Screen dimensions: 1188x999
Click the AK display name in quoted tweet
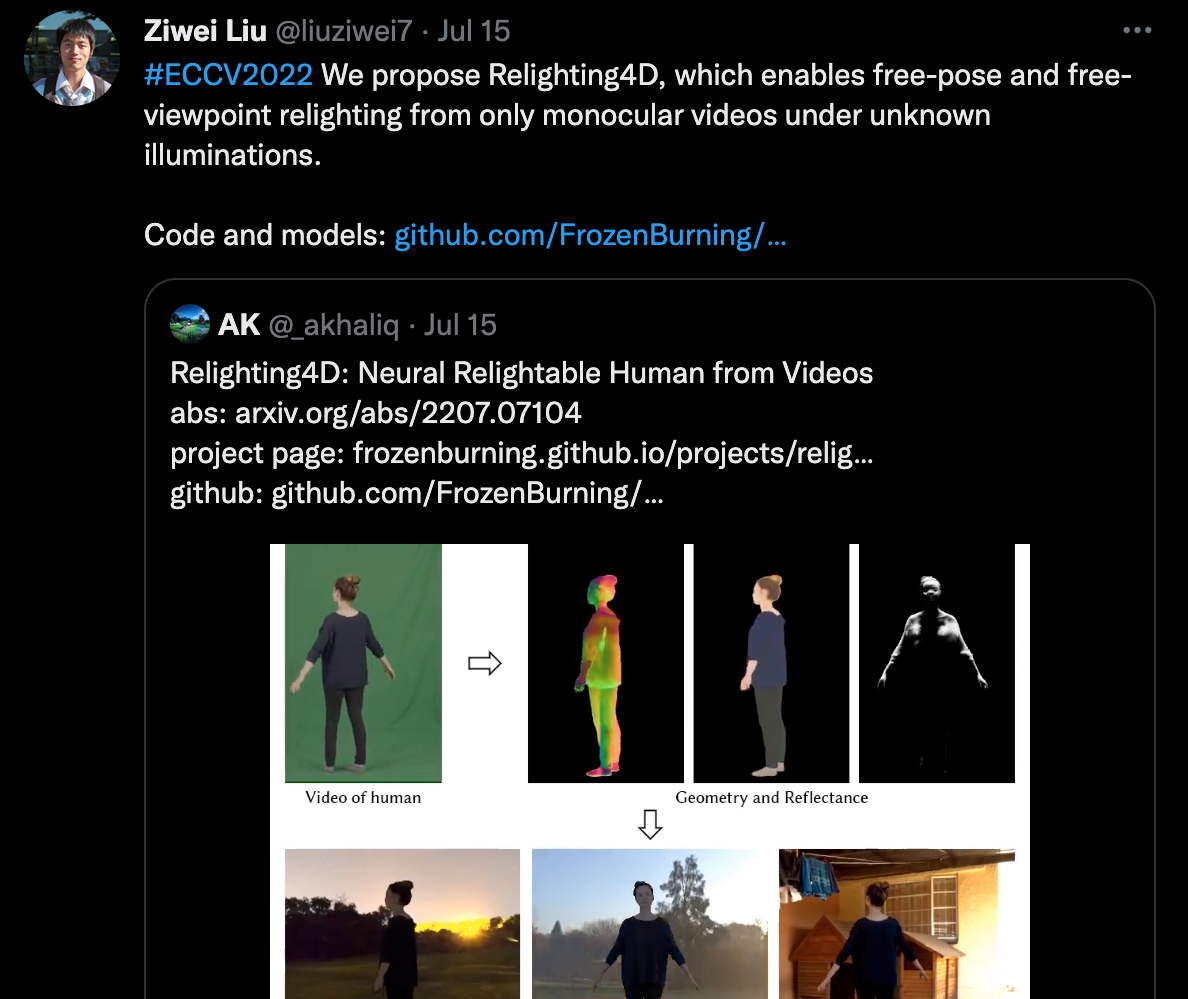coord(239,325)
